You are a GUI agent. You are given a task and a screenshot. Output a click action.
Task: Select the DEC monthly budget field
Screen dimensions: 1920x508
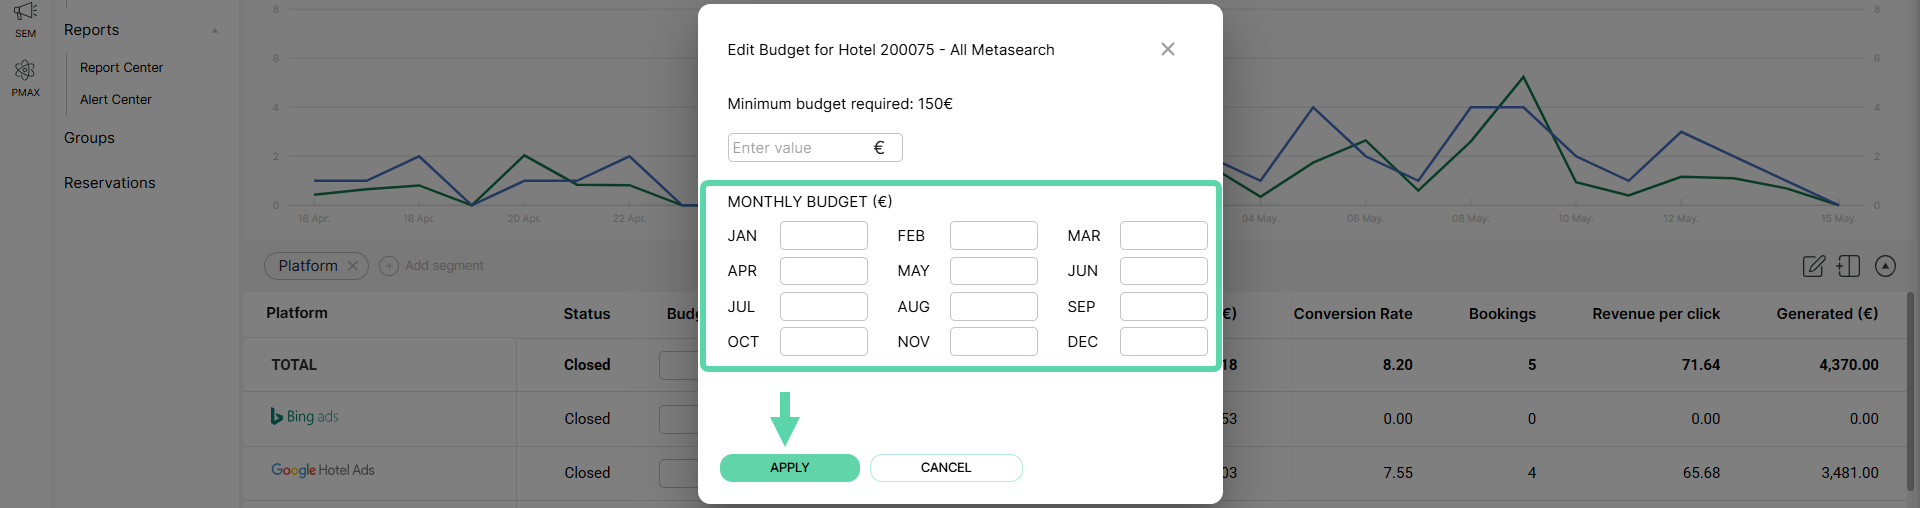click(1164, 342)
